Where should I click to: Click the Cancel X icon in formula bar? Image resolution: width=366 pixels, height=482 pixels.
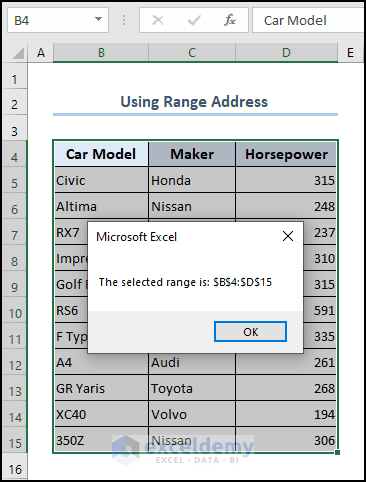pyautogui.click(x=158, y=20)
